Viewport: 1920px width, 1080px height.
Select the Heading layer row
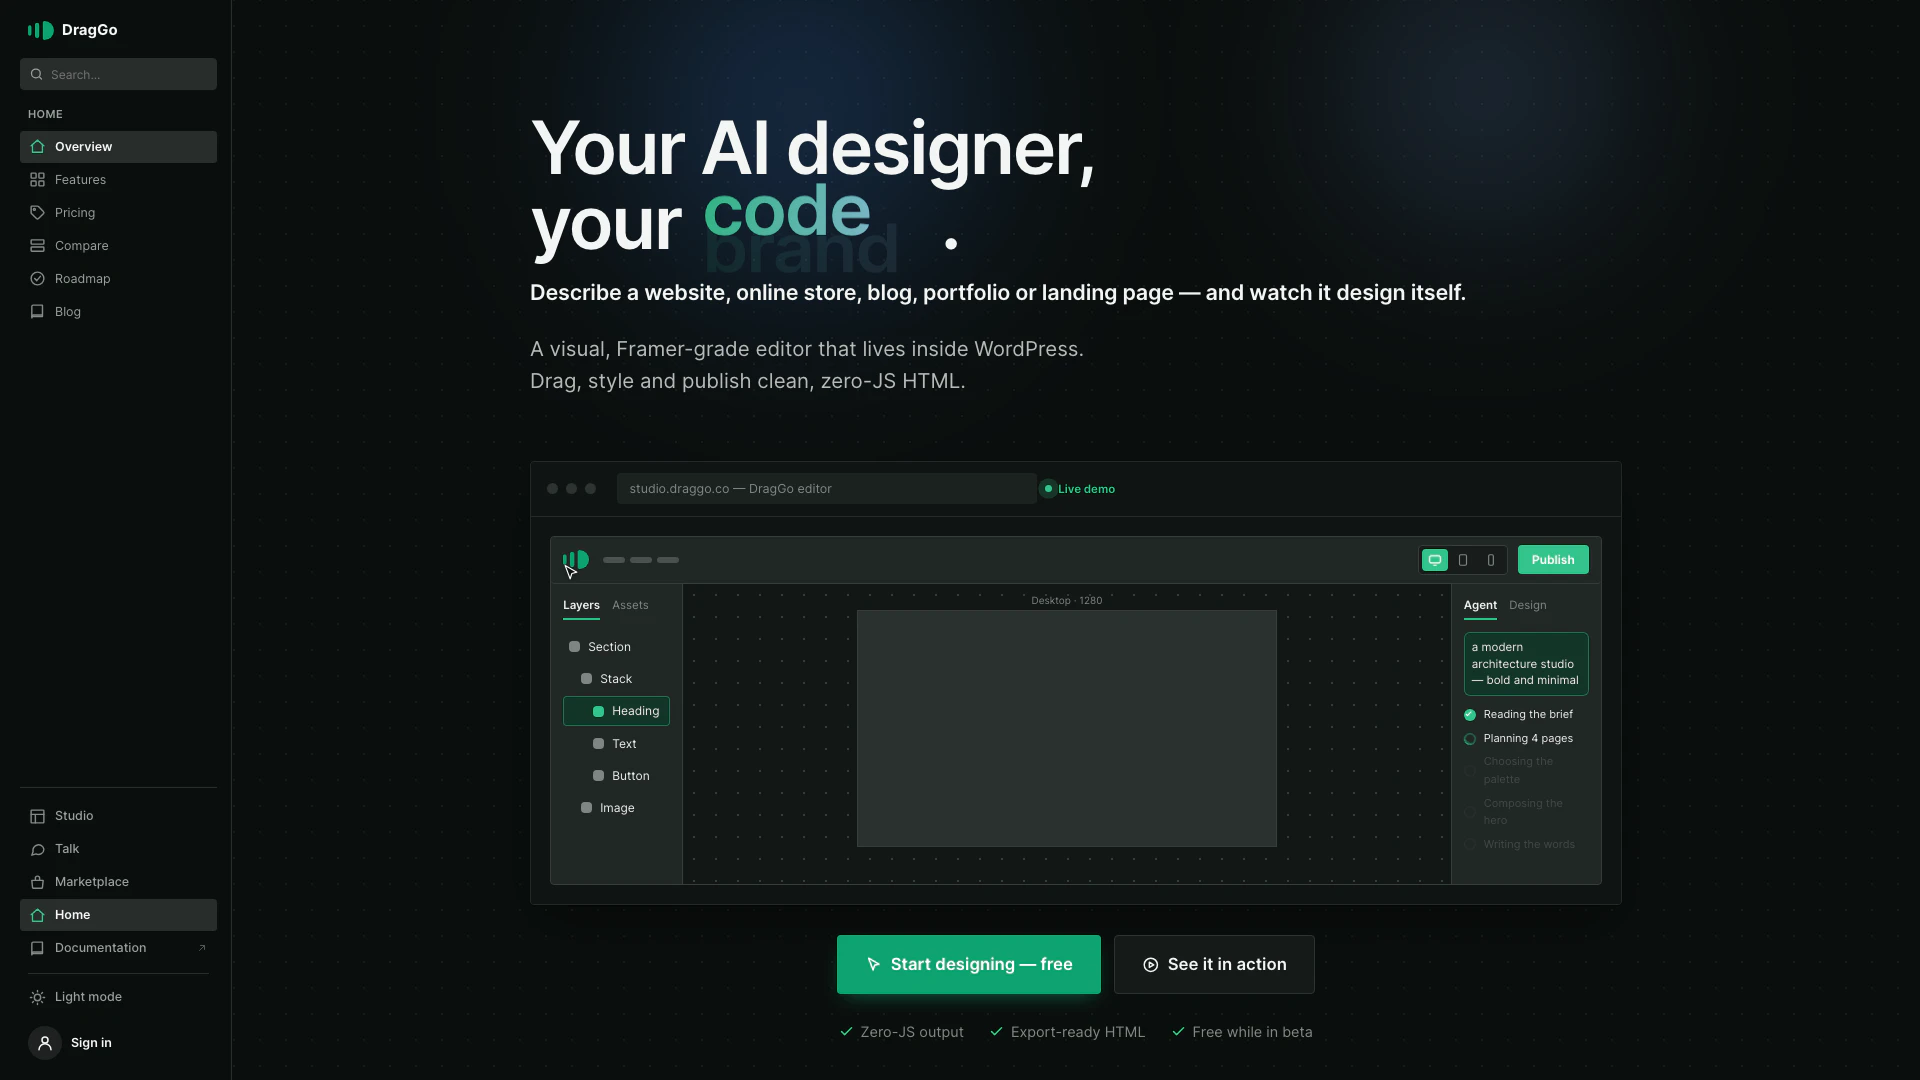coord(616,712)
